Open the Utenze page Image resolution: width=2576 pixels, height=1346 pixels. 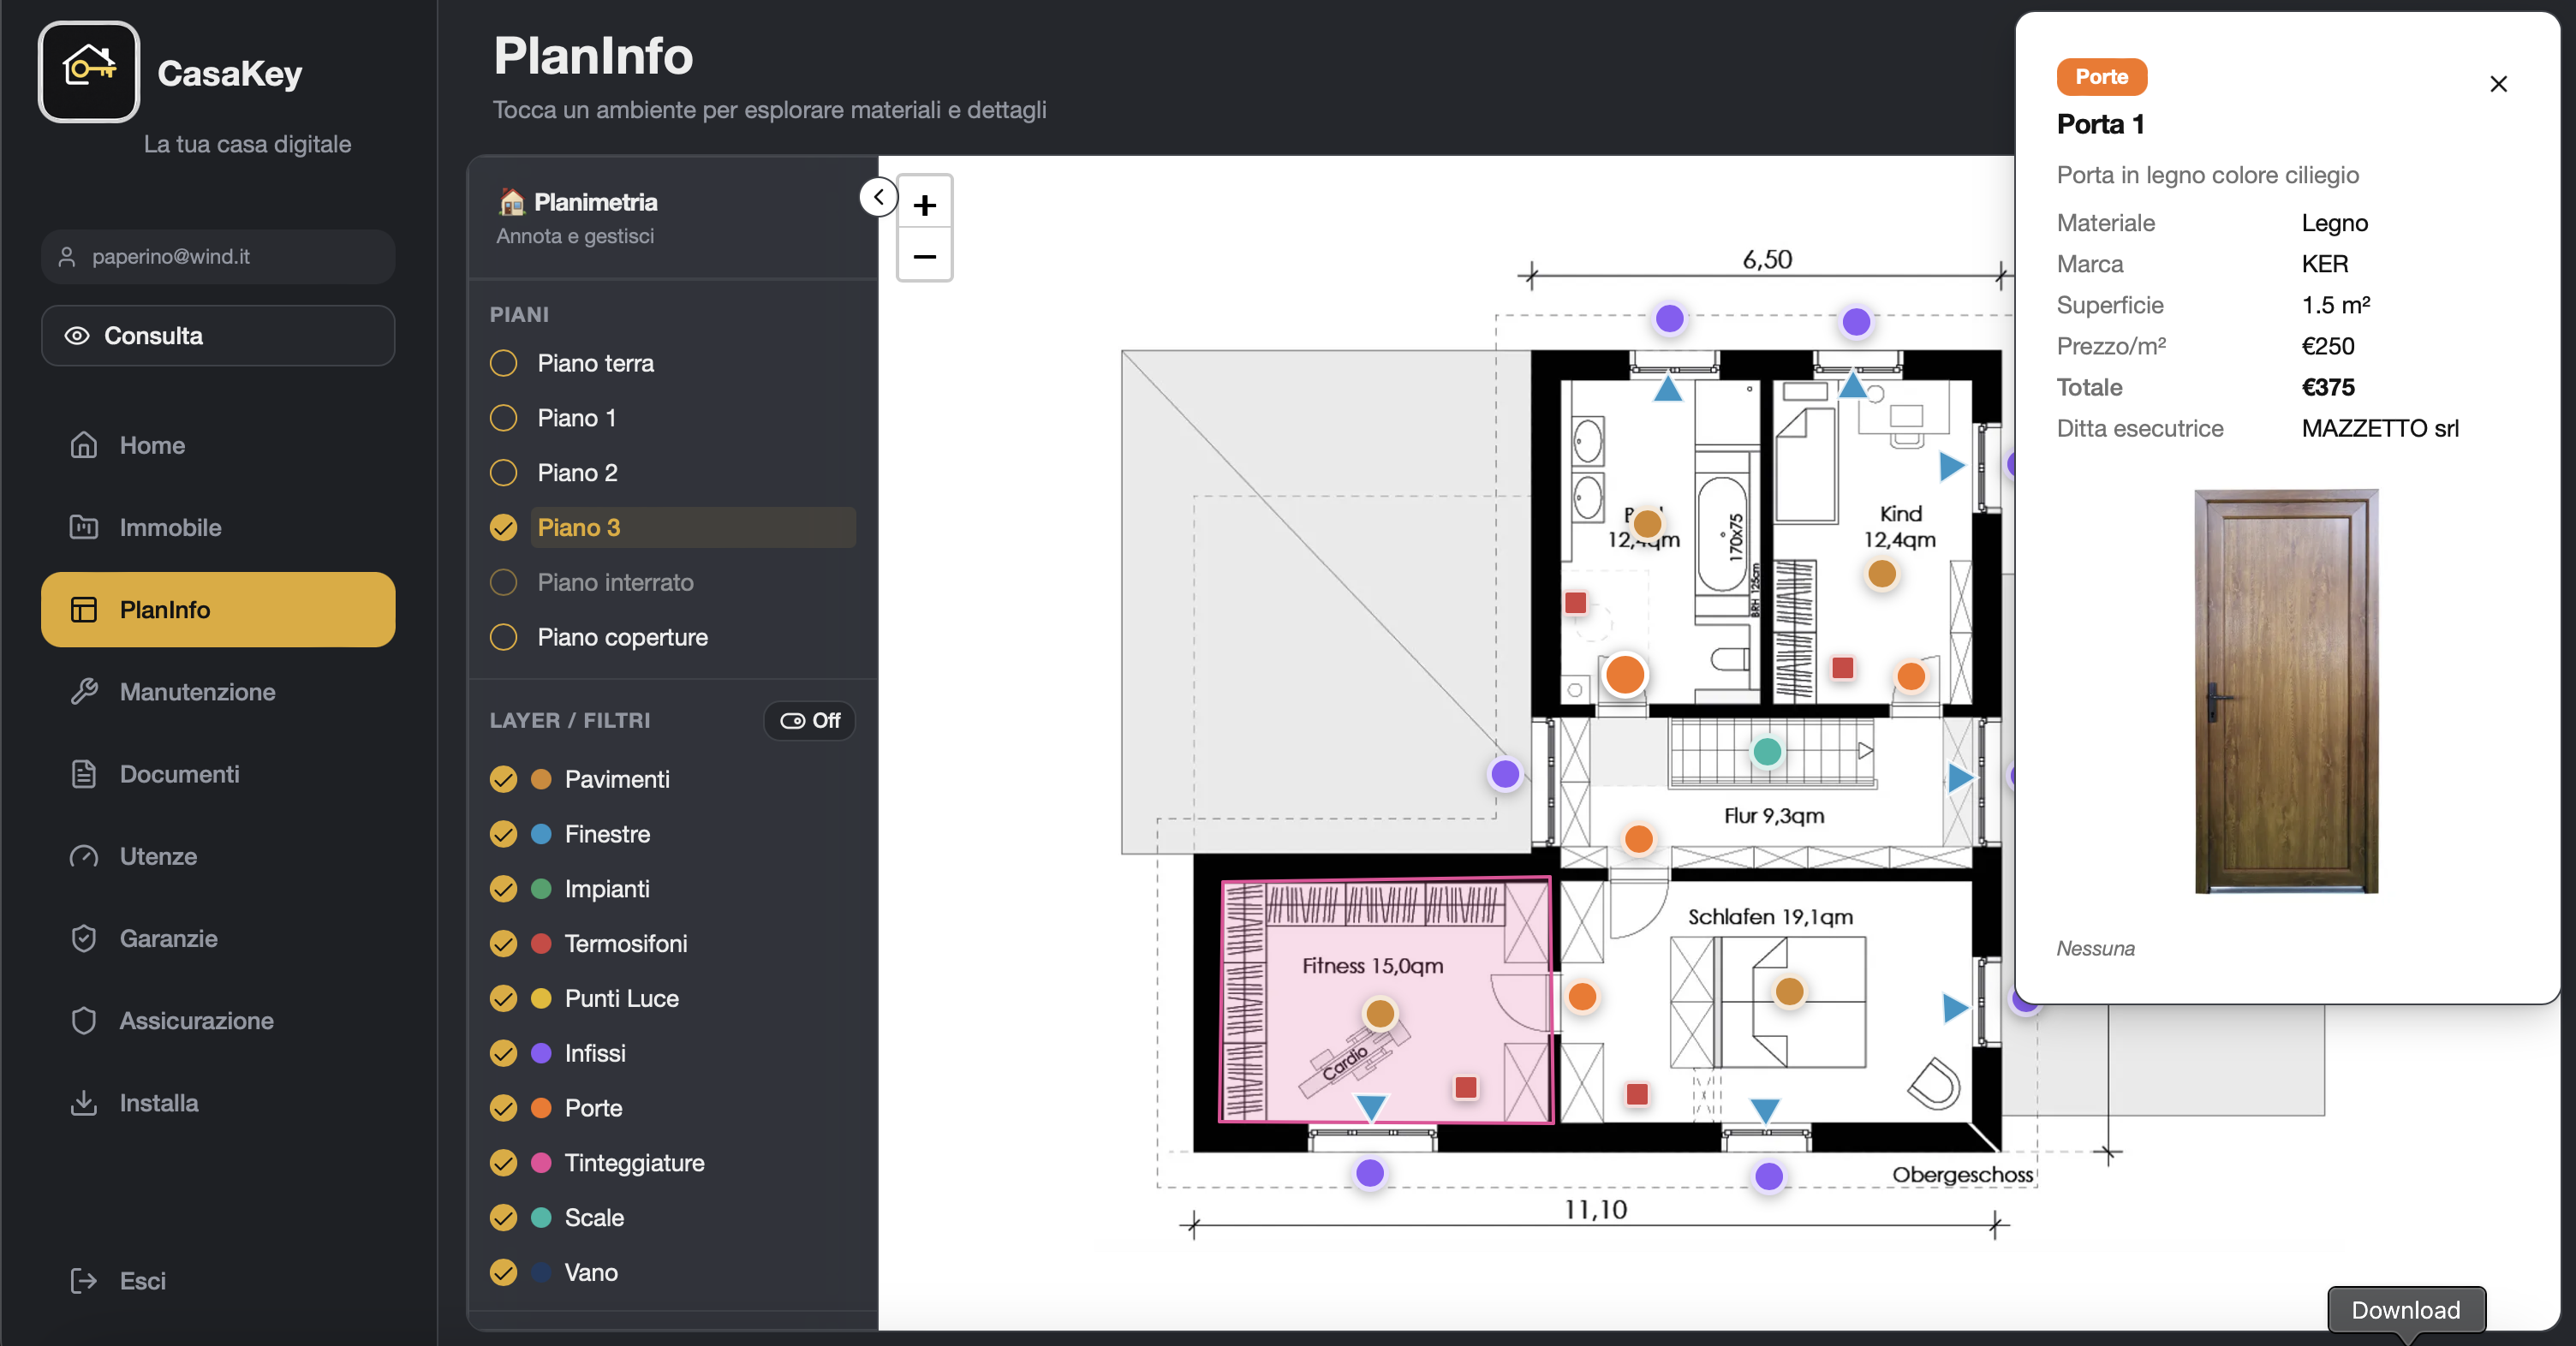218,856
